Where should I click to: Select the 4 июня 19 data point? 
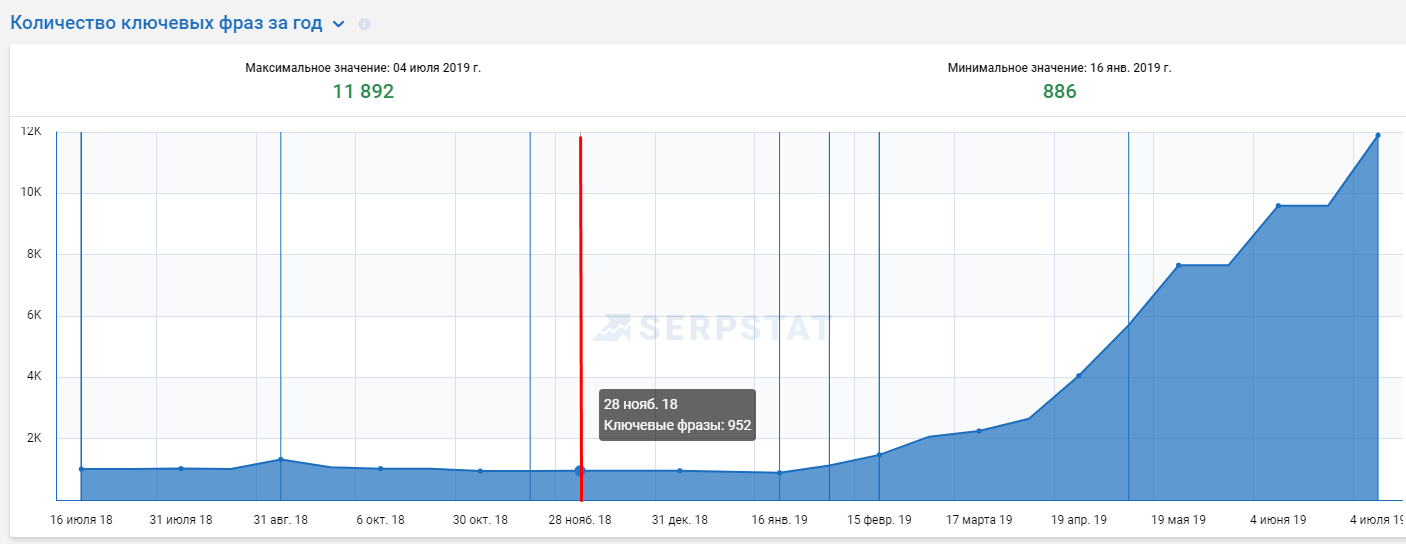point(1278,206)
